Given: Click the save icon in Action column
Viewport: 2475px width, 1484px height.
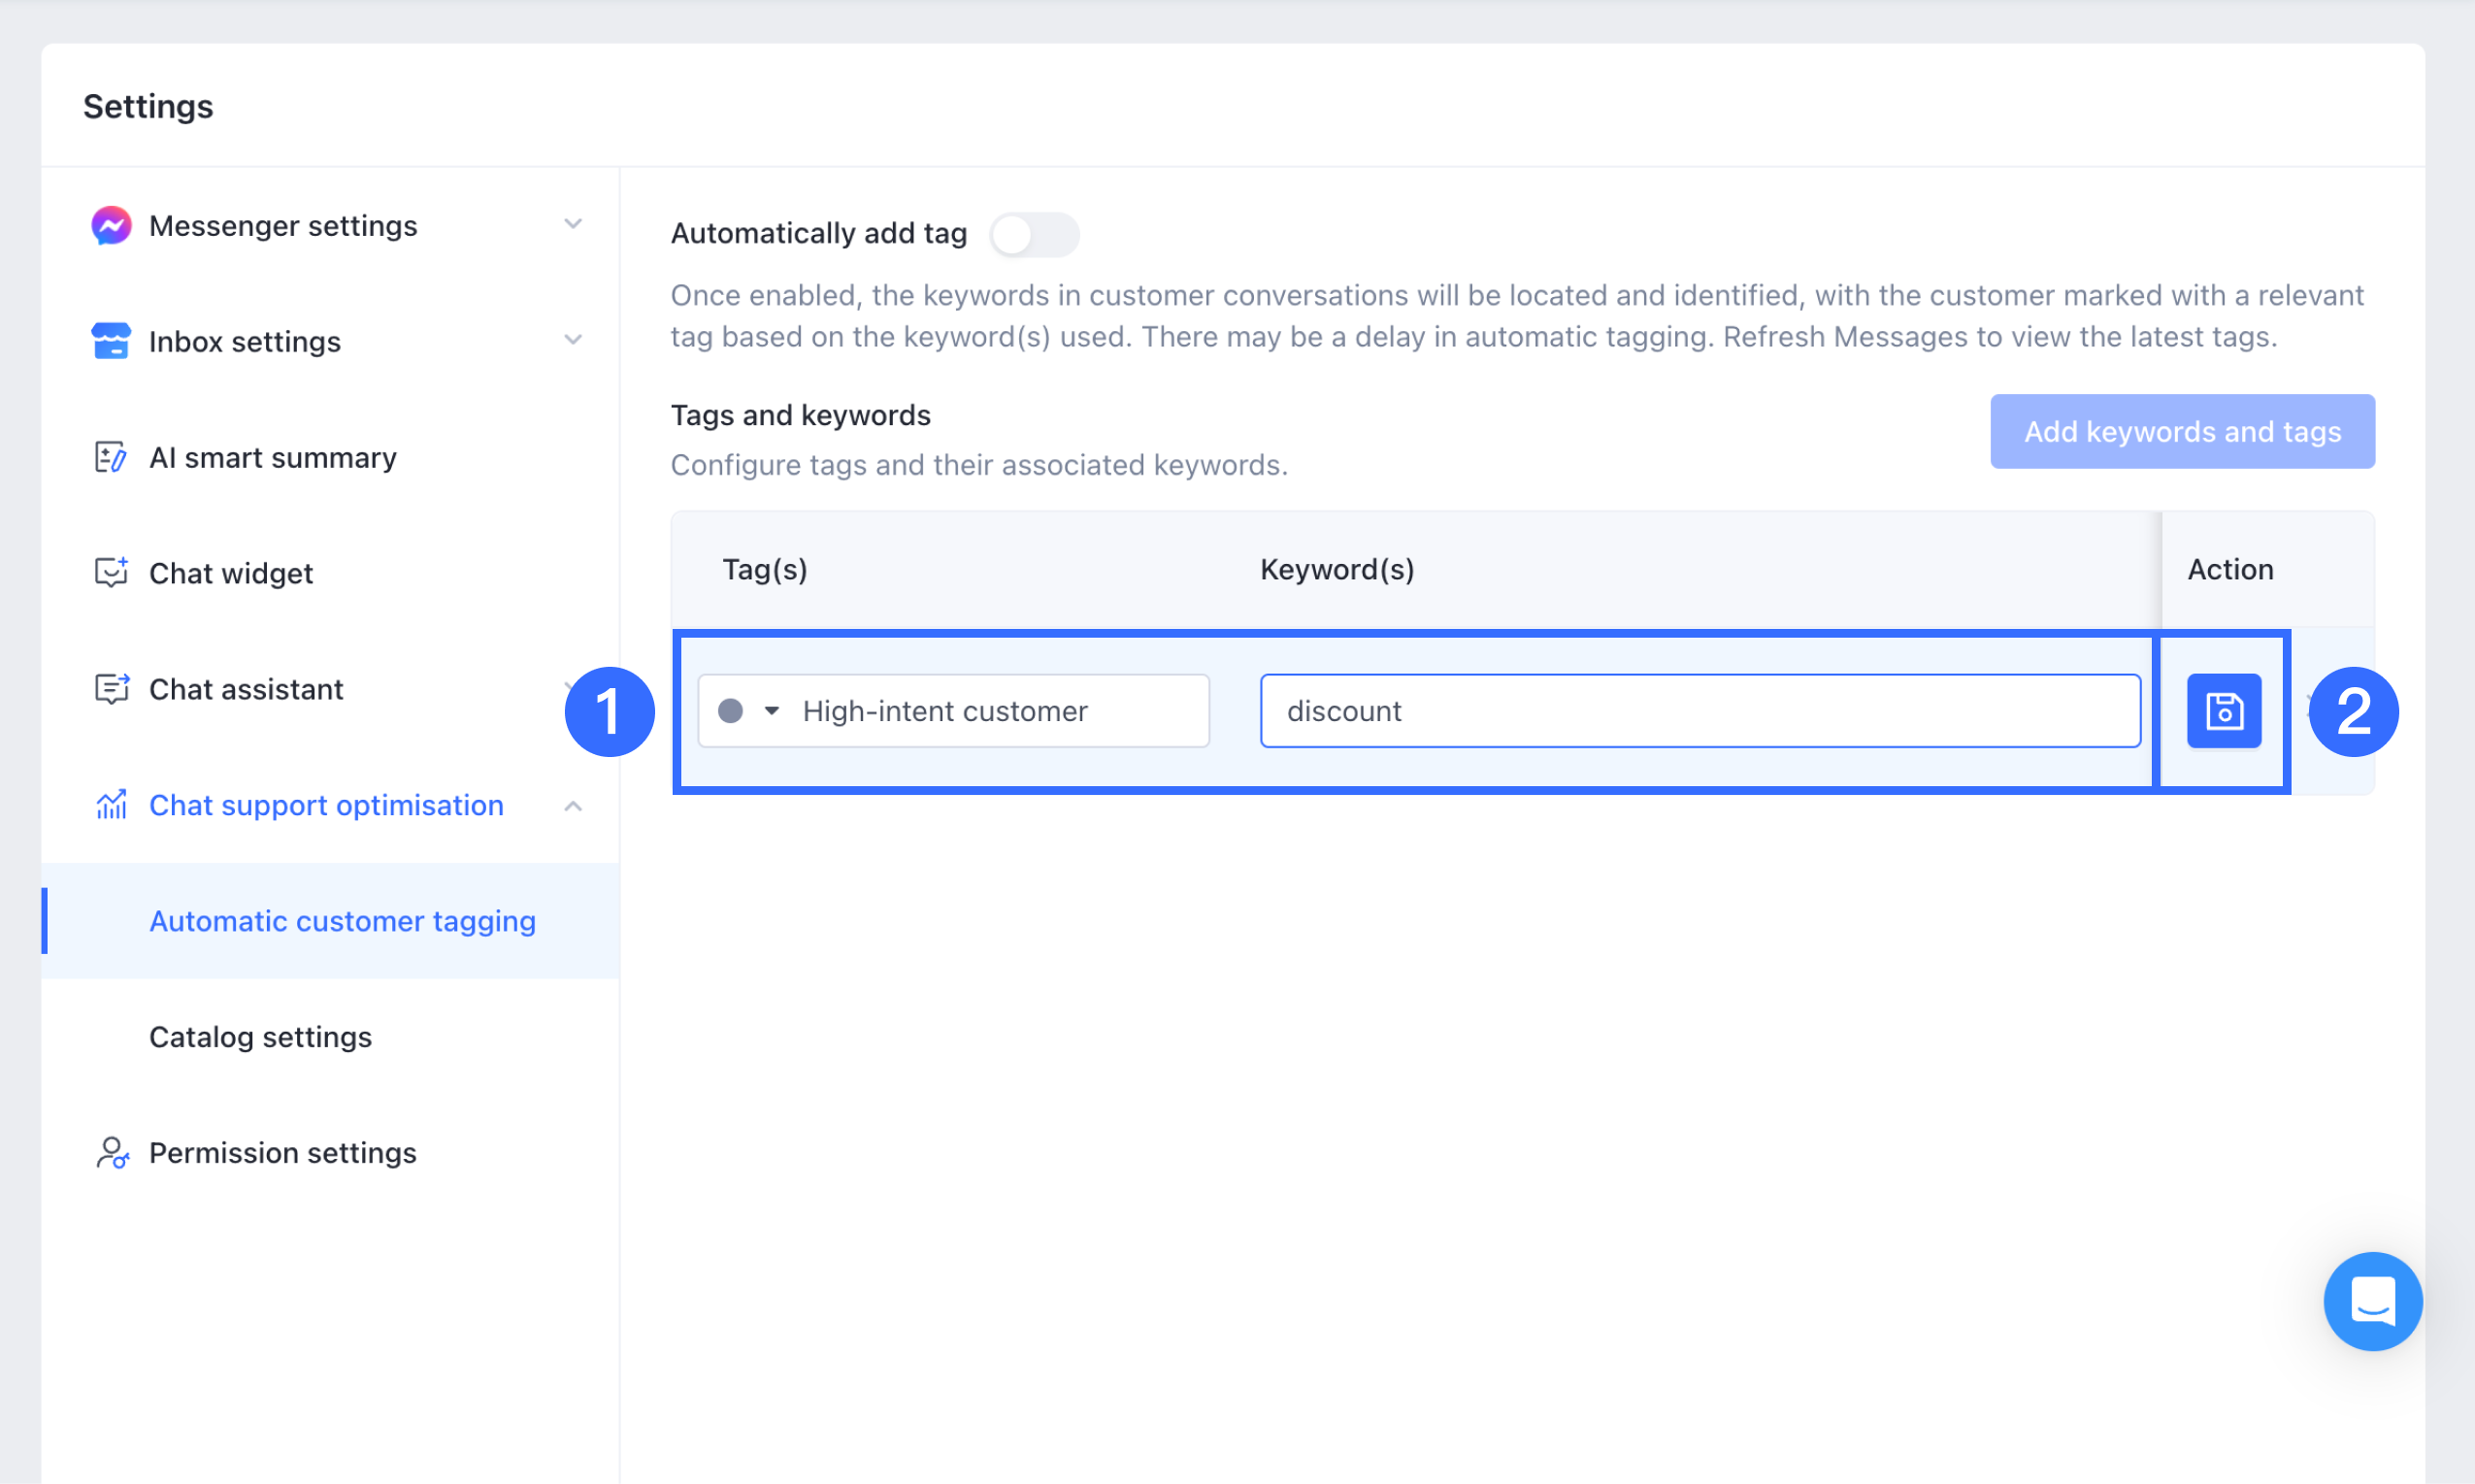Looking at the screenshot, I should click(2223, 711).
